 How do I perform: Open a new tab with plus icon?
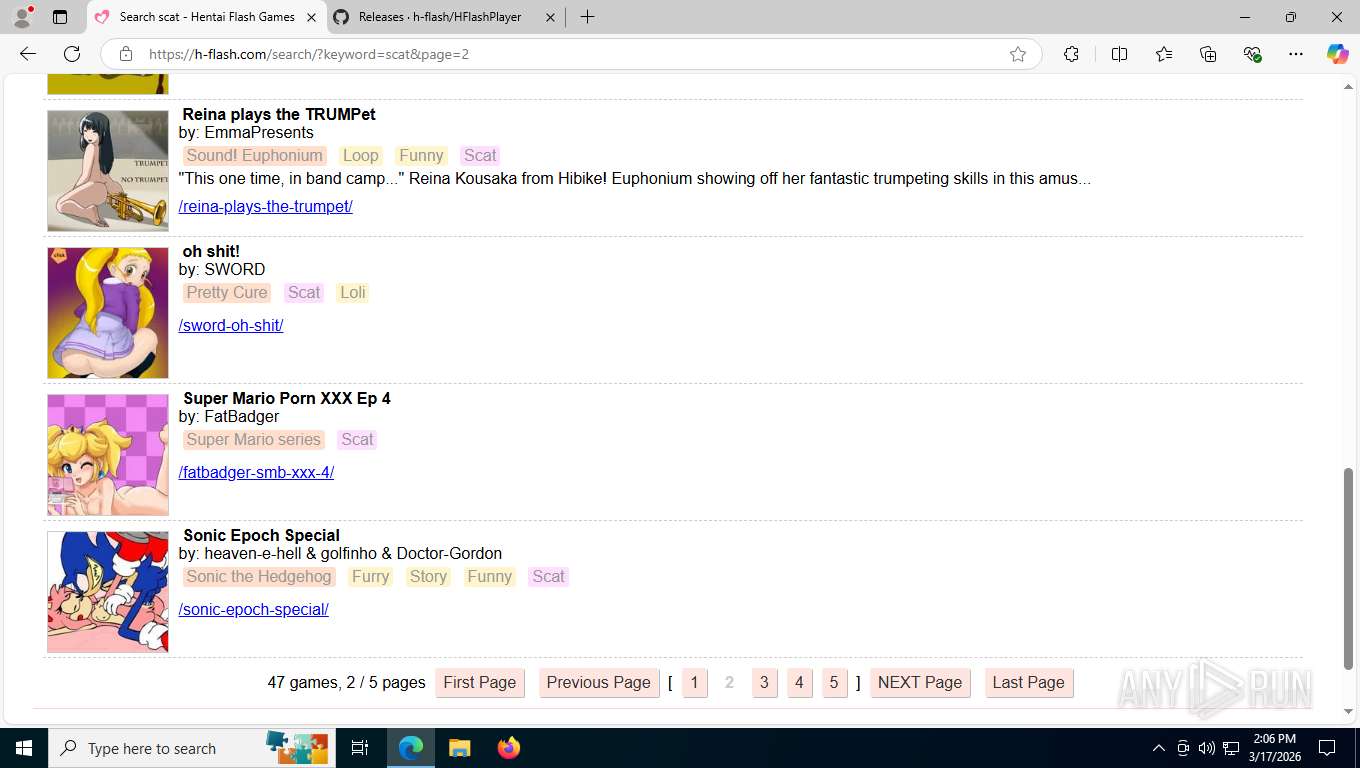587,17
